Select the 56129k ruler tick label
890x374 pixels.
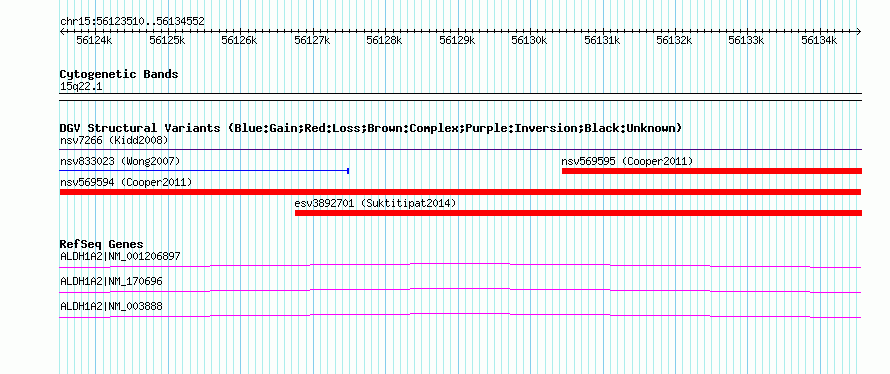click(x=457, y=41)
